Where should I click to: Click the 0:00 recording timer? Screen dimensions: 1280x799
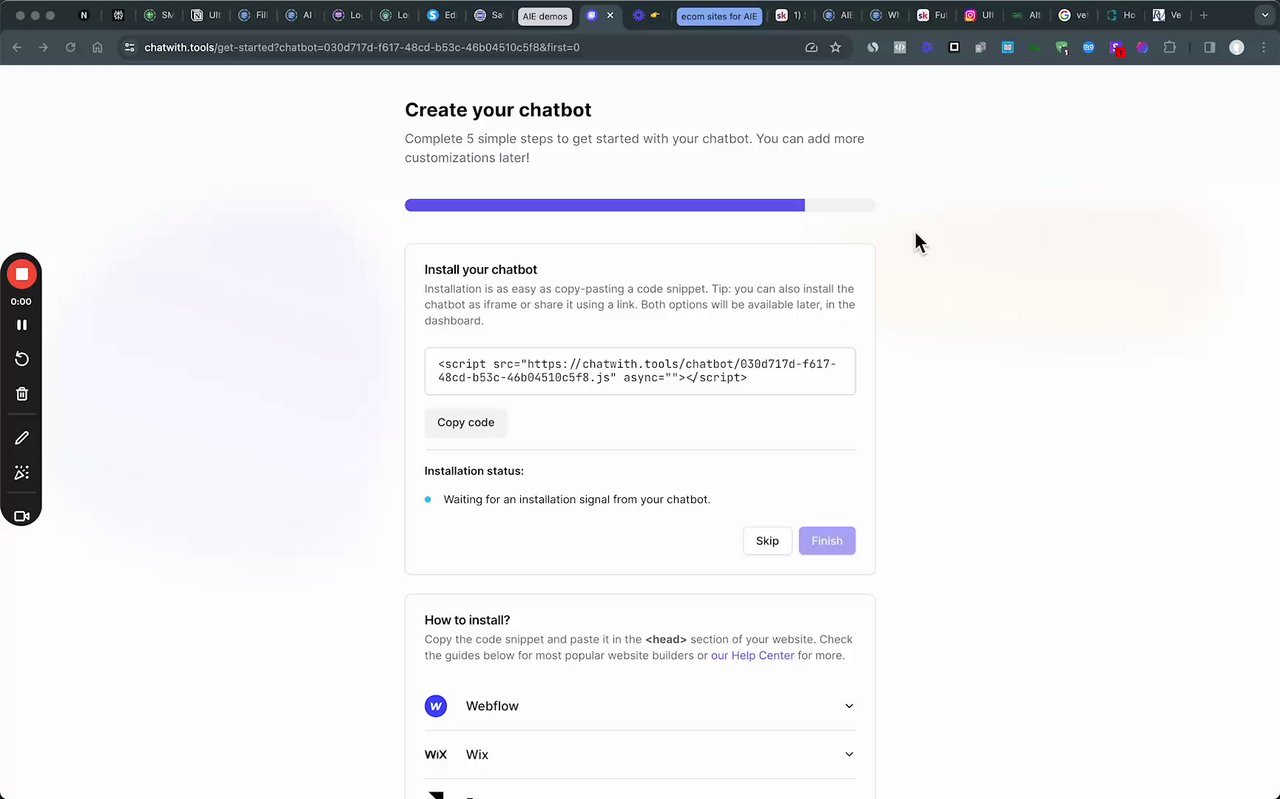point(21,301)
